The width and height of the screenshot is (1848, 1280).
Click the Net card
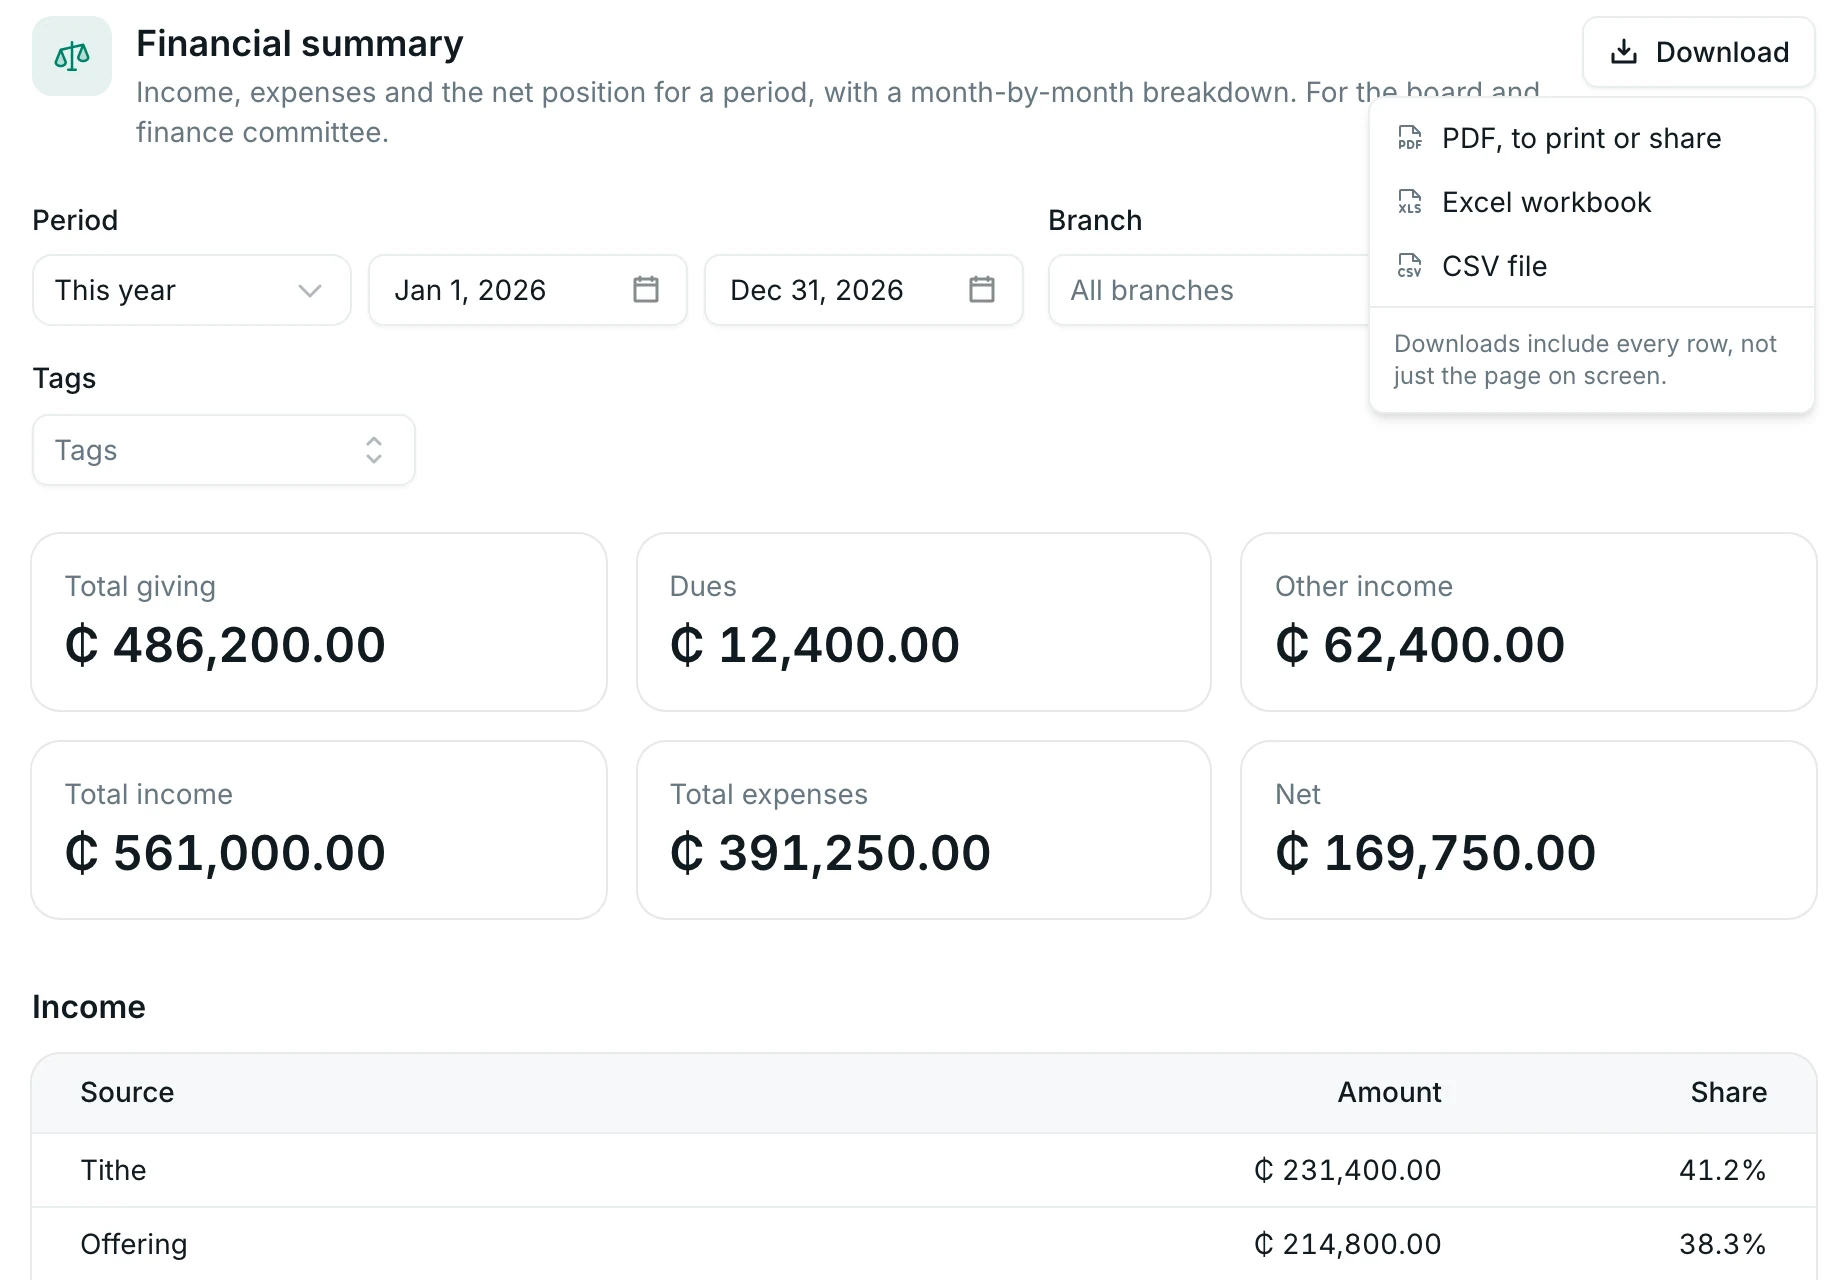click(x=1529, y=830)
